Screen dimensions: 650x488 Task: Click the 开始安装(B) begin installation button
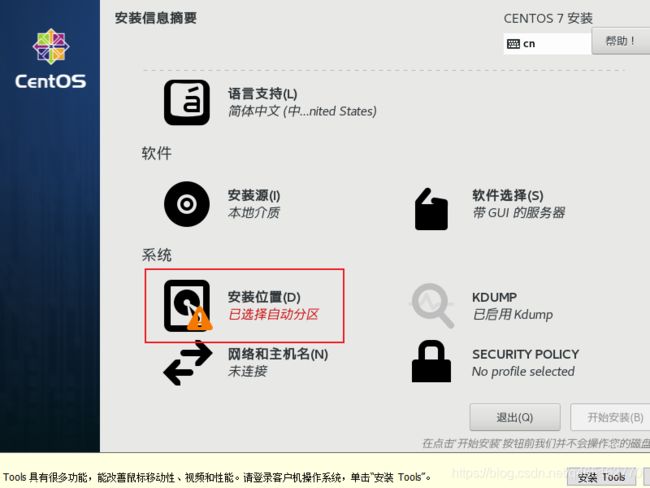coord(610,417)
